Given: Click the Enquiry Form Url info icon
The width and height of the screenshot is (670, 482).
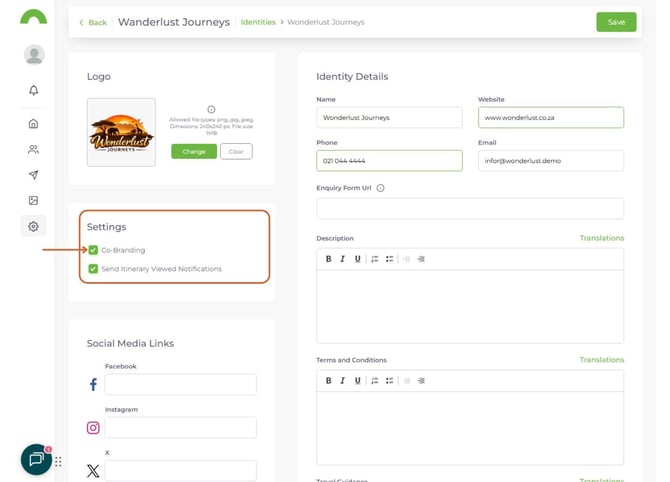Looking at the screenshot, I should (381, 188).
